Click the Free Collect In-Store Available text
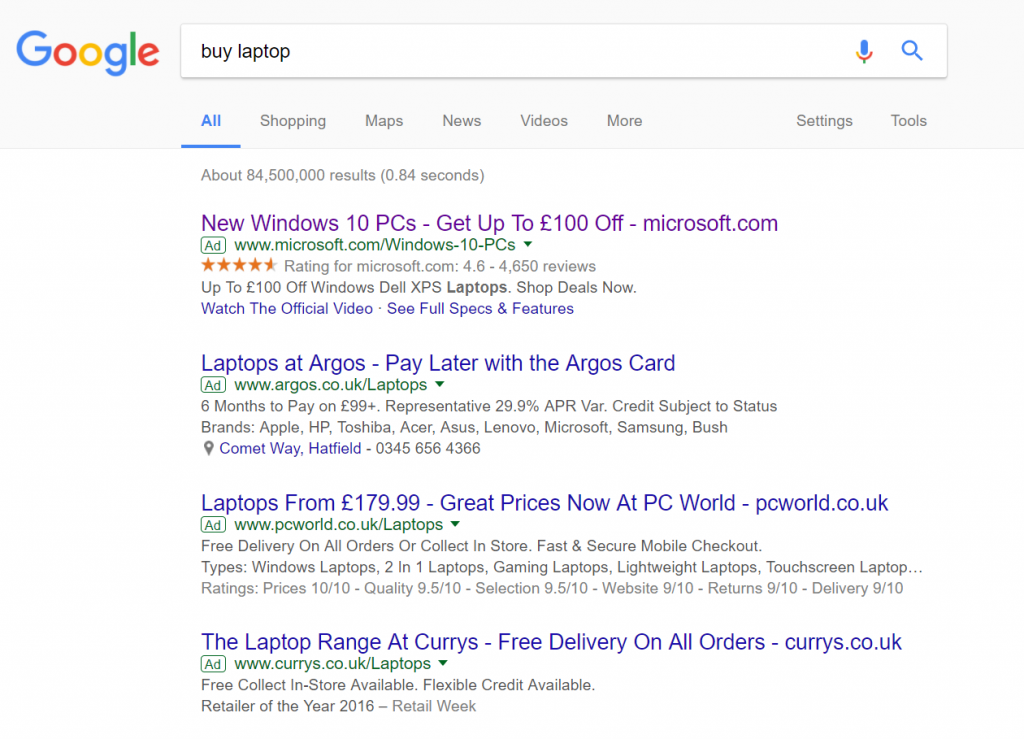The image size is (1024, 739). [398, 685]
